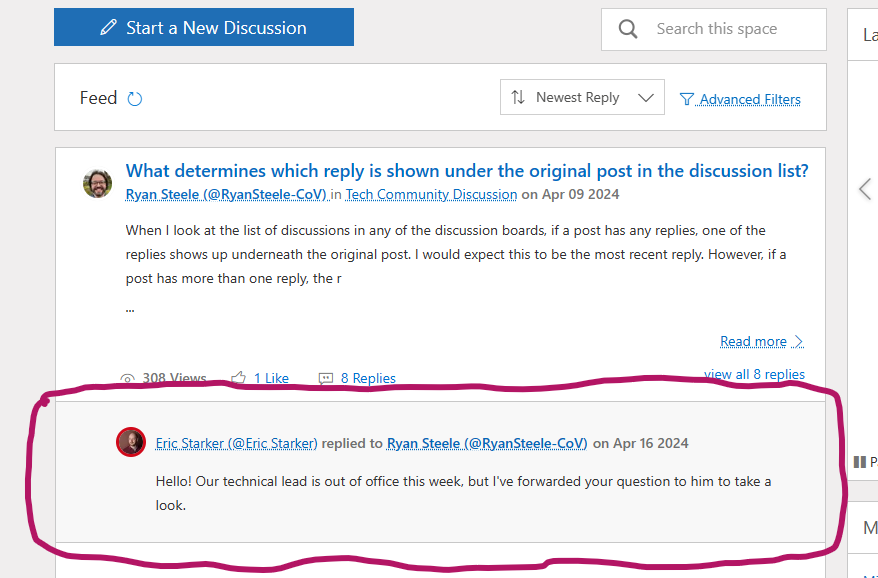Open Ryan Steele's profile picture on the post
The image size is (878, 578).
click(97, 183)
